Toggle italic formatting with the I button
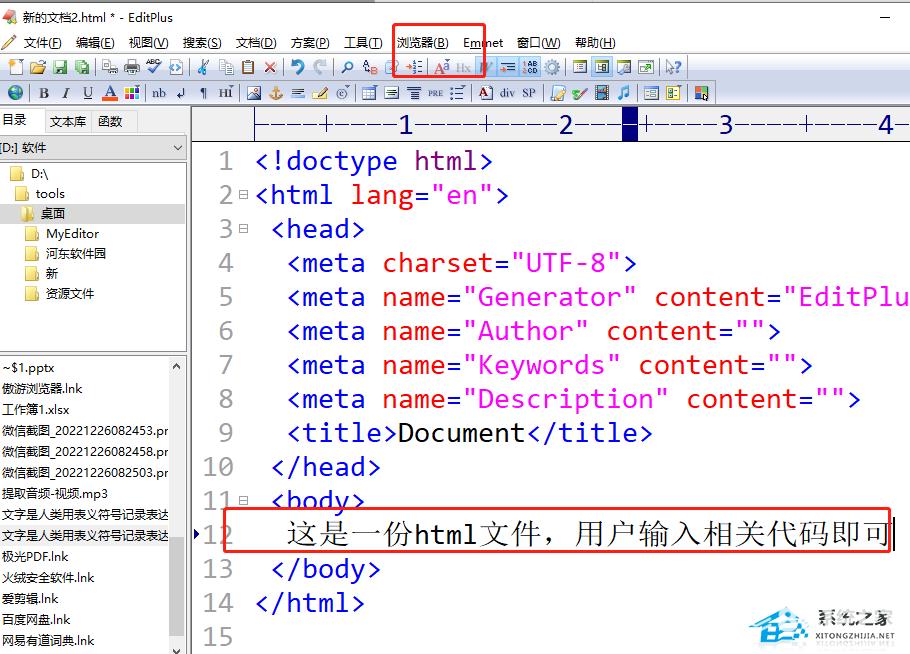Image resolution: width=910 pixels, height=654 pixels. pos(66,93)
